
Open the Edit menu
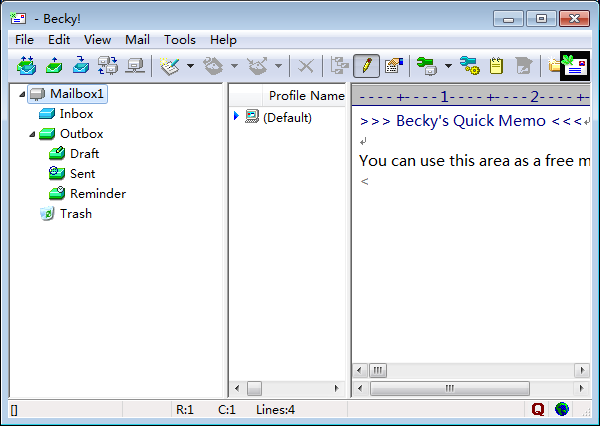coord(59,40)
